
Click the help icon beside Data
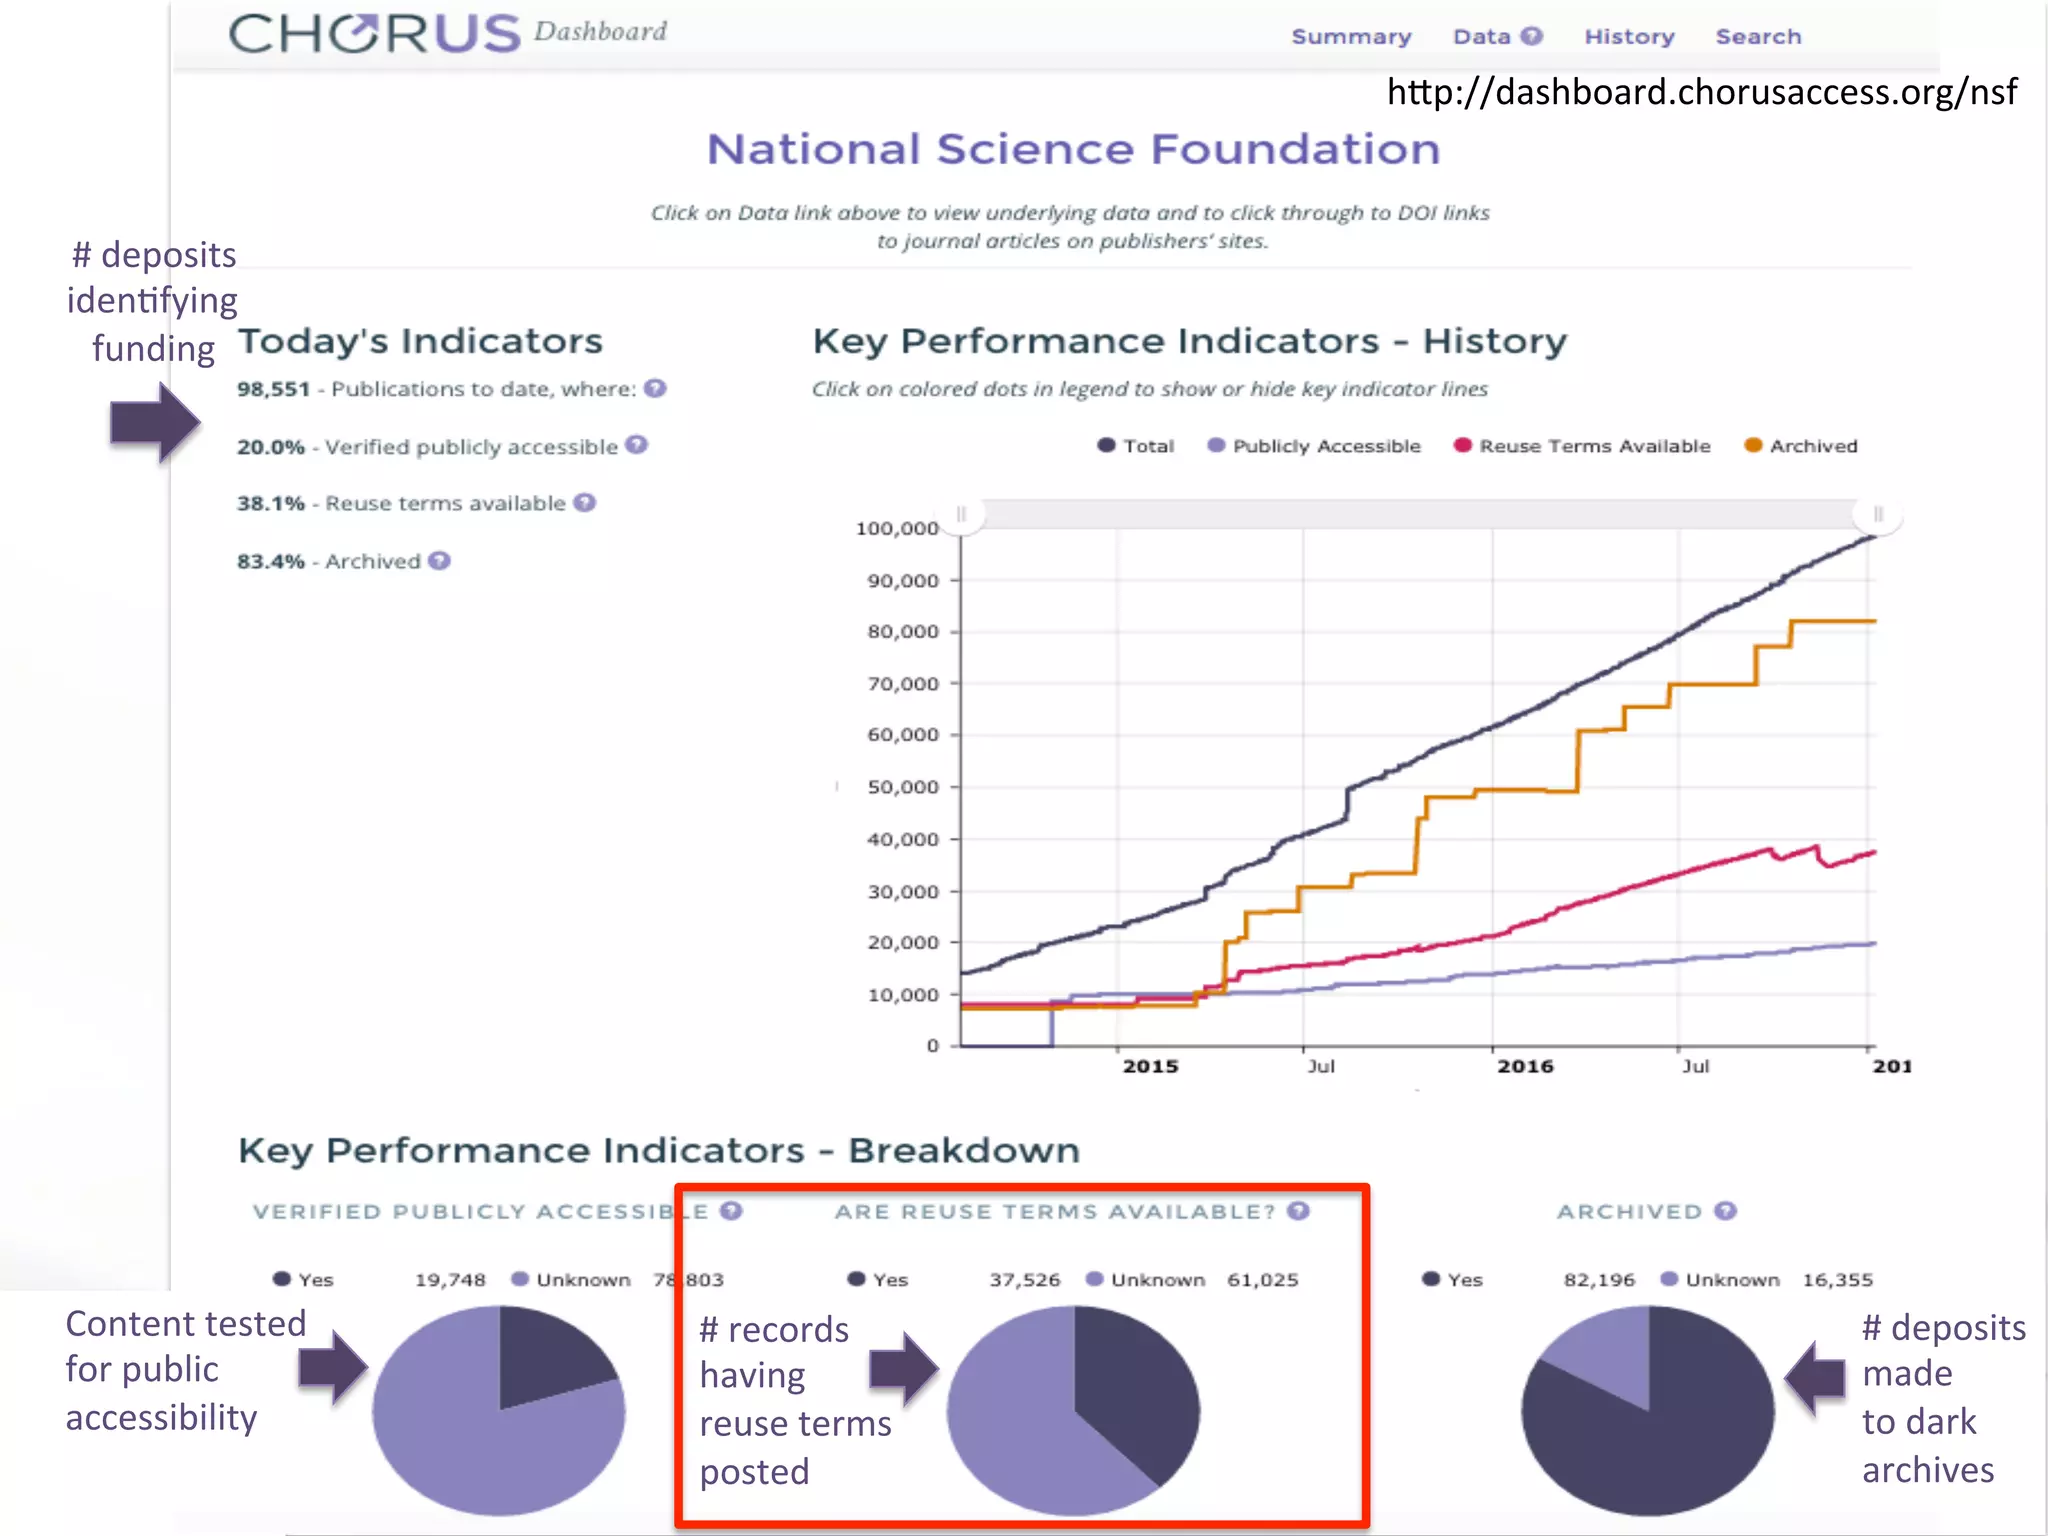point(1532,36)
